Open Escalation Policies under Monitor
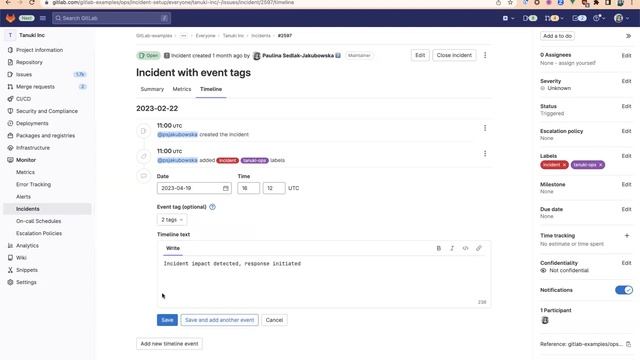The height and width of the screenshot is (360, 640). 39,233
